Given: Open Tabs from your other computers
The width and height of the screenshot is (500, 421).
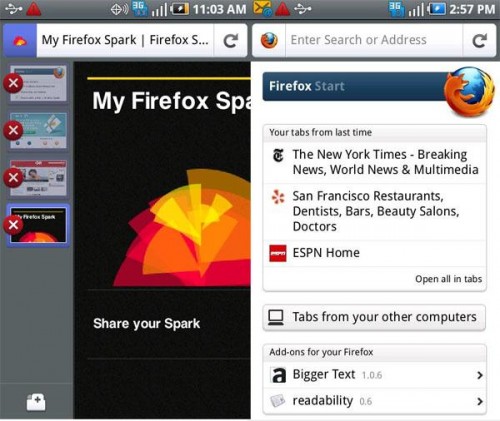Looking at the screenshot, I should pos(374,317).
